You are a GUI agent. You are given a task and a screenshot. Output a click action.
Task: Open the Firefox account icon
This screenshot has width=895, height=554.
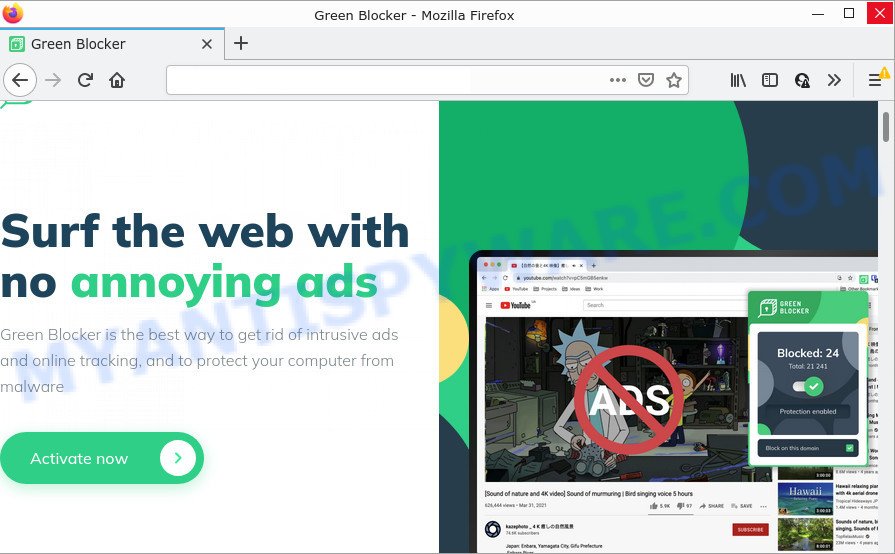click(802, 80)
